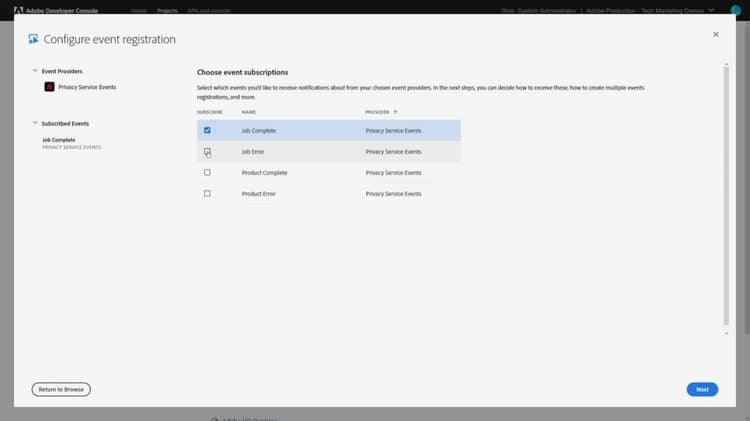Collapse the Subscribed Events section
The width and height of the screenshot is (750, 421).
[x=35, y=123]
